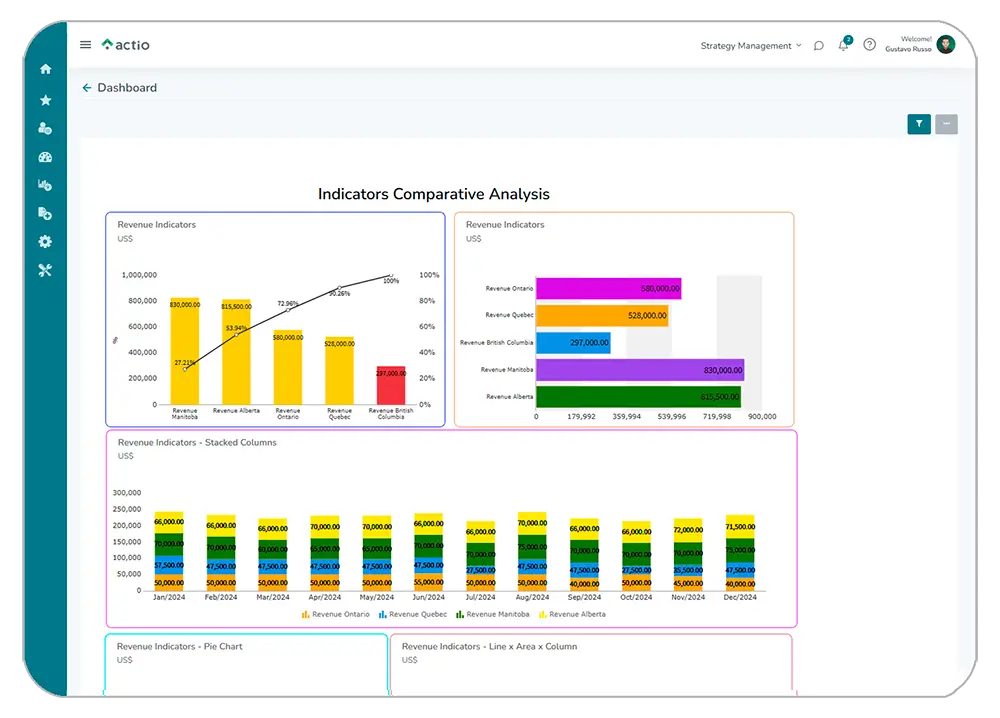This screenshot has height=718, width=1000.
Task: Expand the Strategy Management dropdown
Action: [750, 46]
